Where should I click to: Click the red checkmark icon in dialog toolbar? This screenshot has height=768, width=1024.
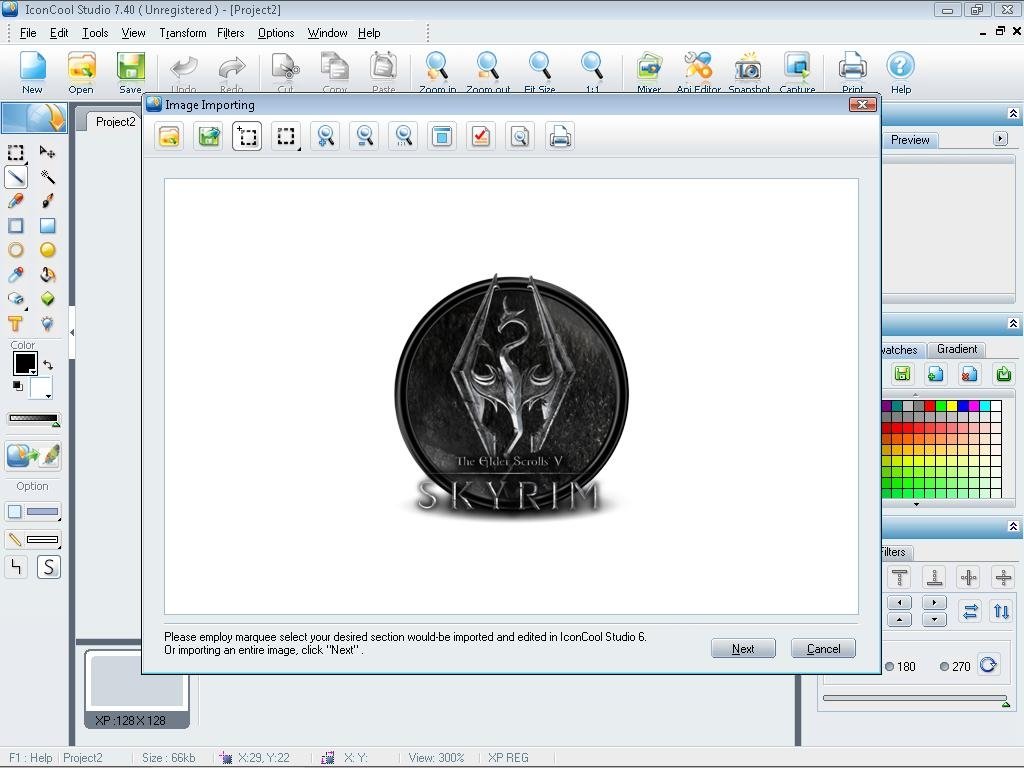click(481, 136)
